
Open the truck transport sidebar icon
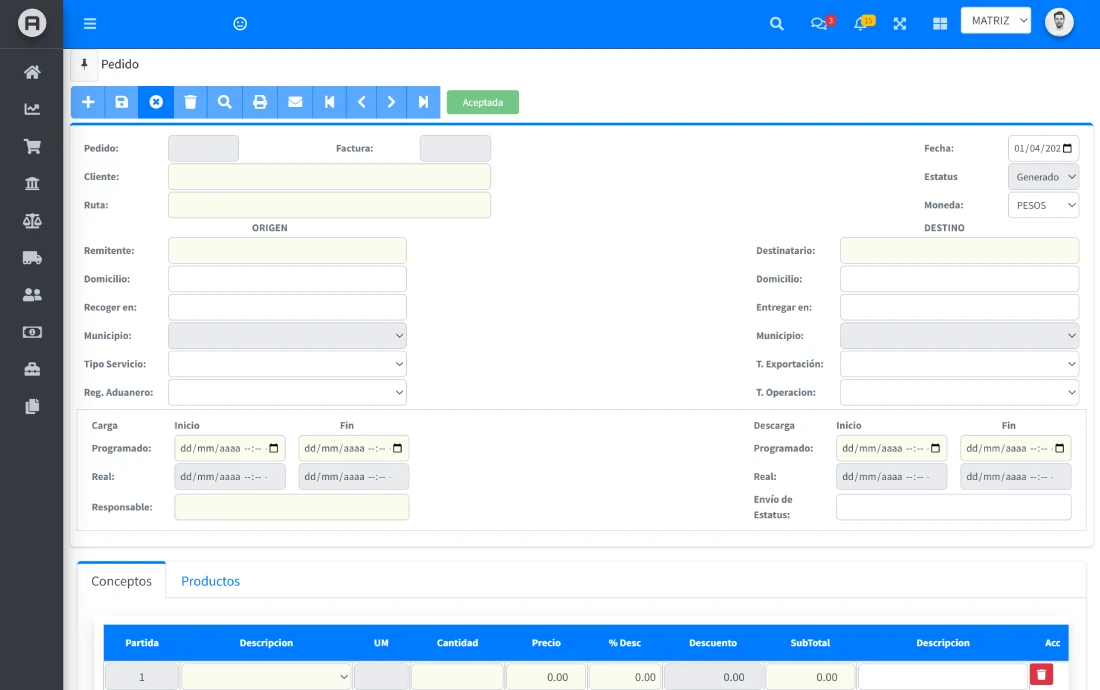[32, 258]
